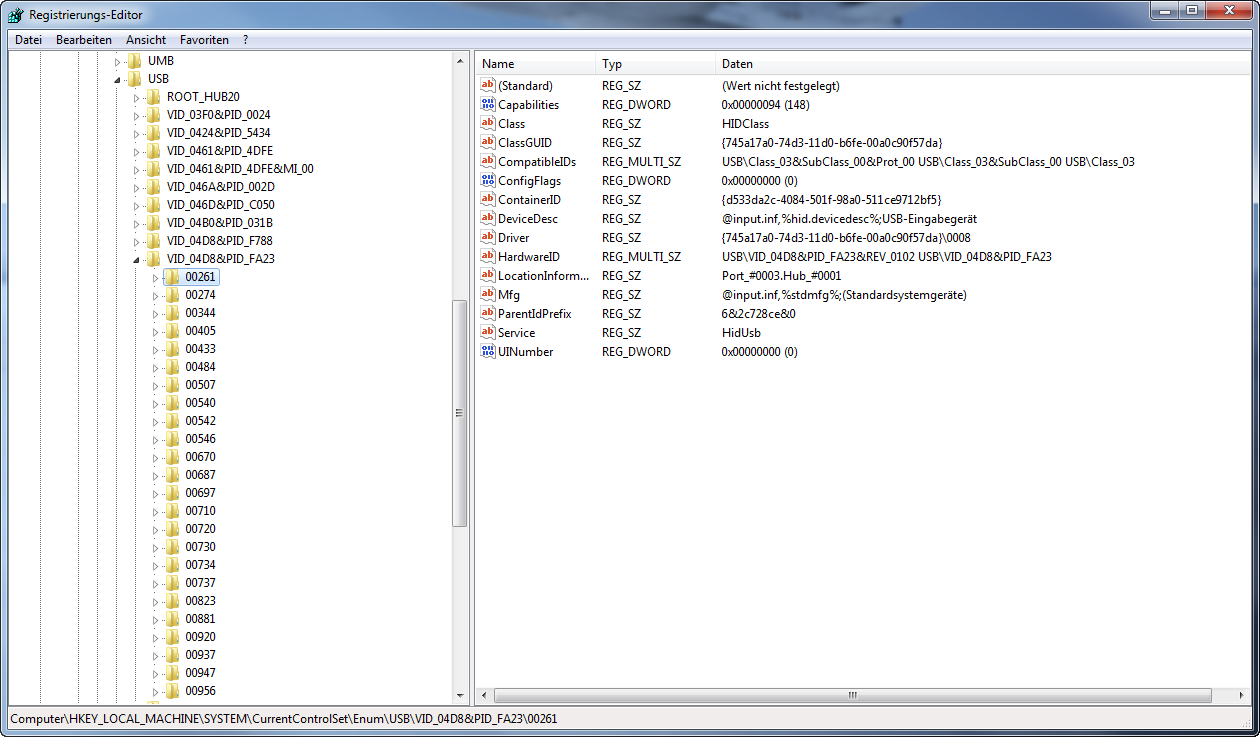The width and height of the screenshot is (1260, 737).
Task: Click folder icon of the USB key
Action: click(134, 79)
